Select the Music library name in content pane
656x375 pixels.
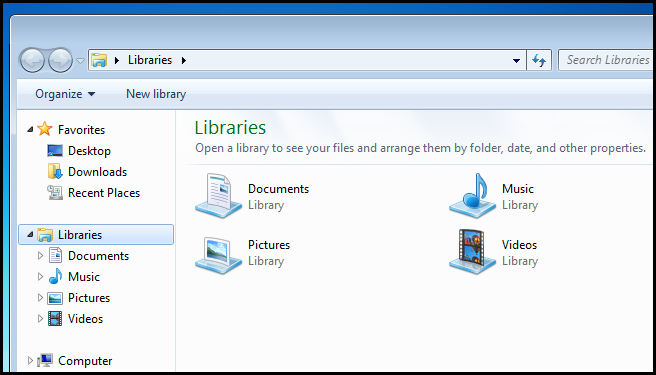pyautogui.click(x=518, y=189)
